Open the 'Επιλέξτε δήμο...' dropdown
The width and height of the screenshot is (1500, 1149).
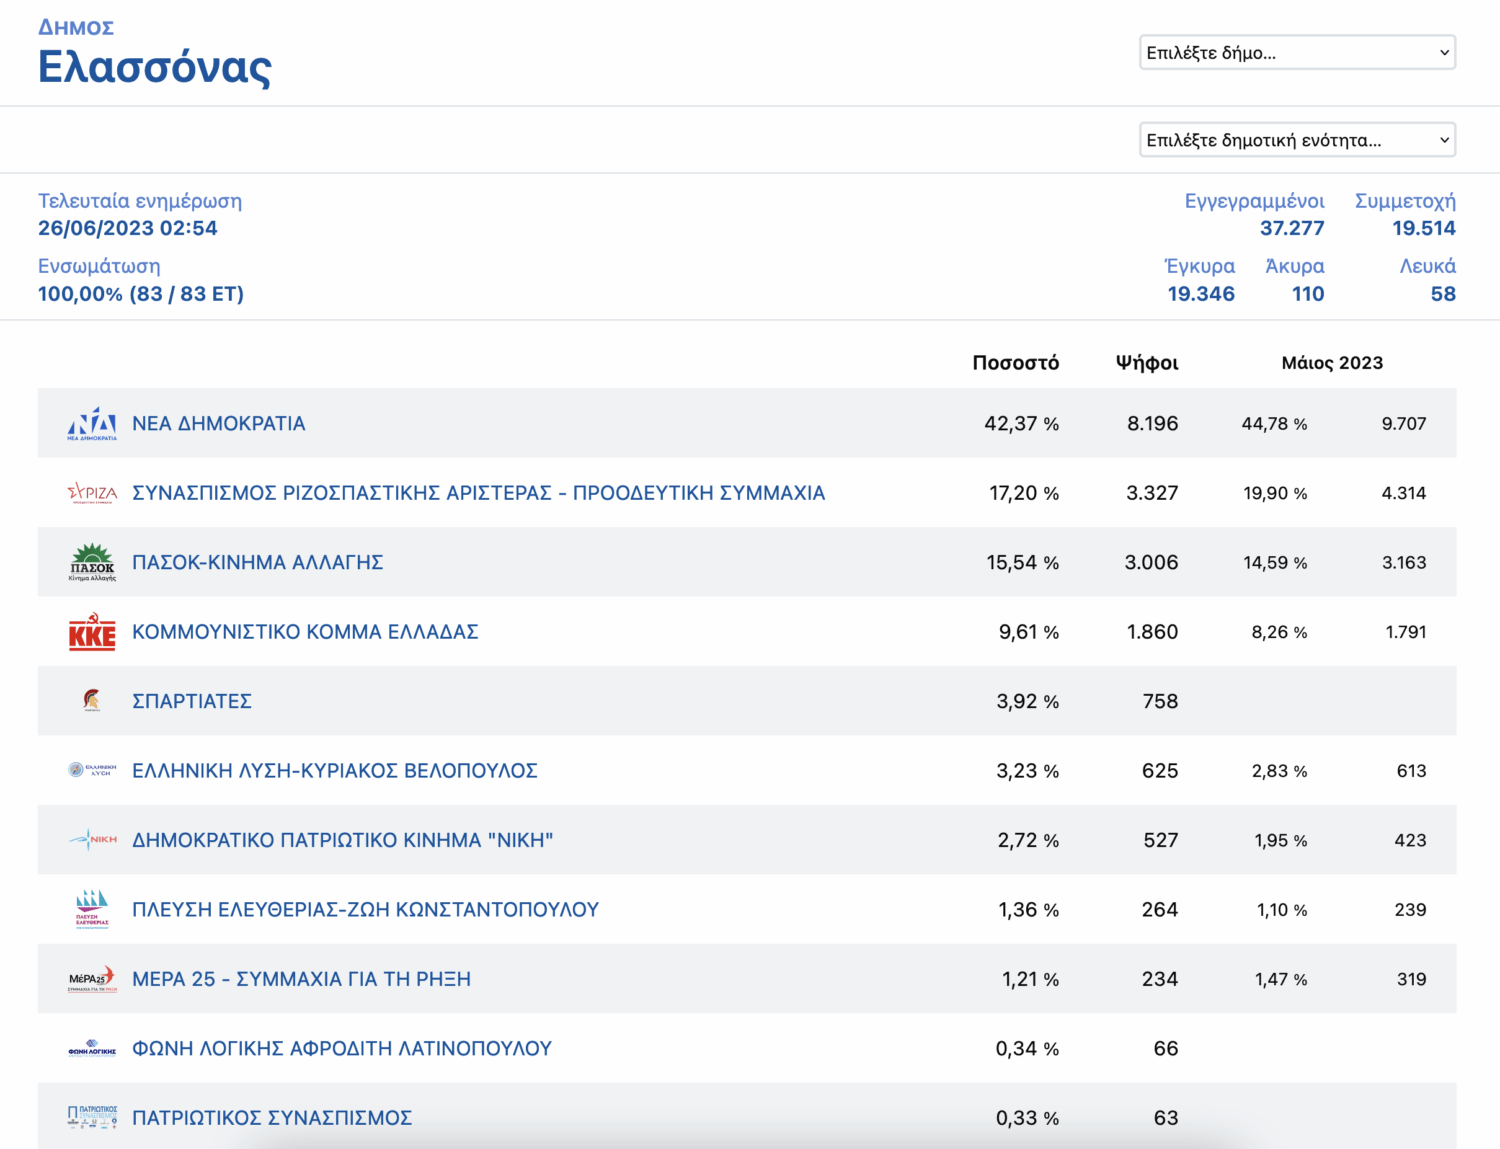(x=1297, y=53)
